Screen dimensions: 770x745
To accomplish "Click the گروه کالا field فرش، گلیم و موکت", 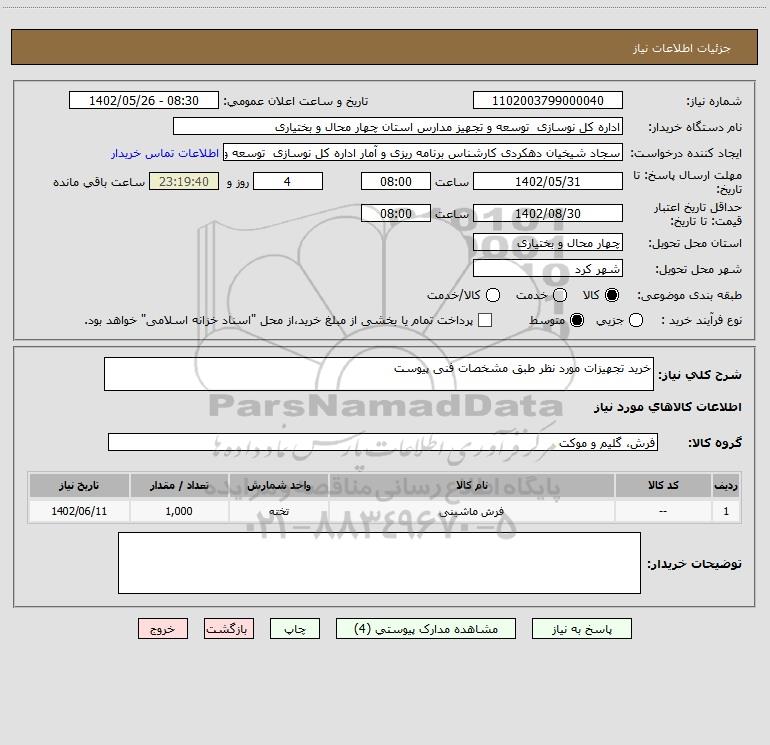I will click(x=383, y=442).
